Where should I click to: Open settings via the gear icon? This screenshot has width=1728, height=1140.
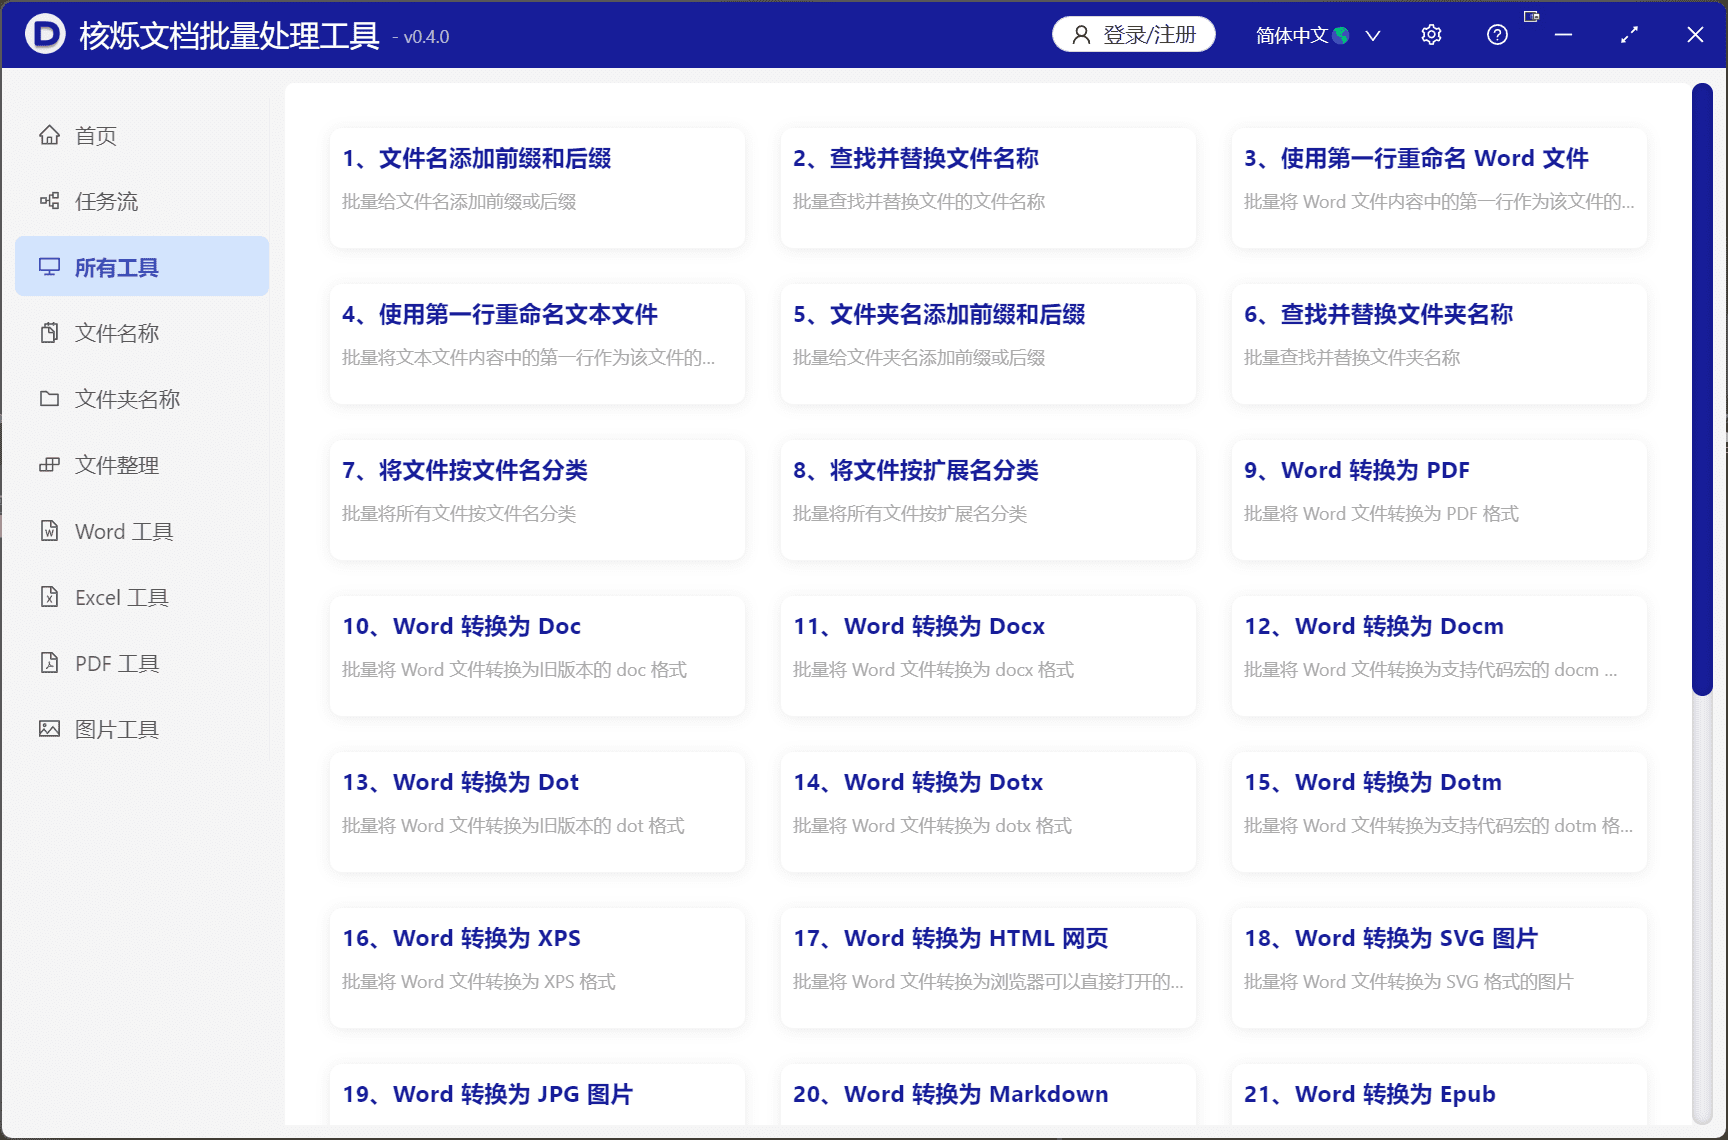click(1431, 35)
